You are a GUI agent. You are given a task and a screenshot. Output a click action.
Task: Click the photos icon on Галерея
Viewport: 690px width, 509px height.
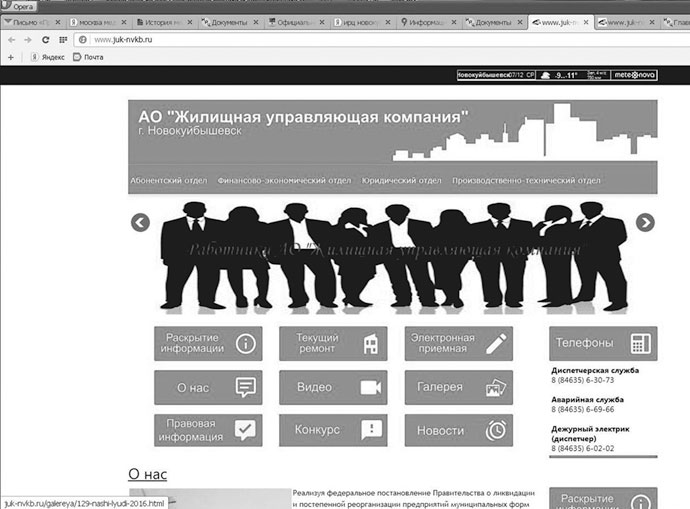tap(496, 388)
